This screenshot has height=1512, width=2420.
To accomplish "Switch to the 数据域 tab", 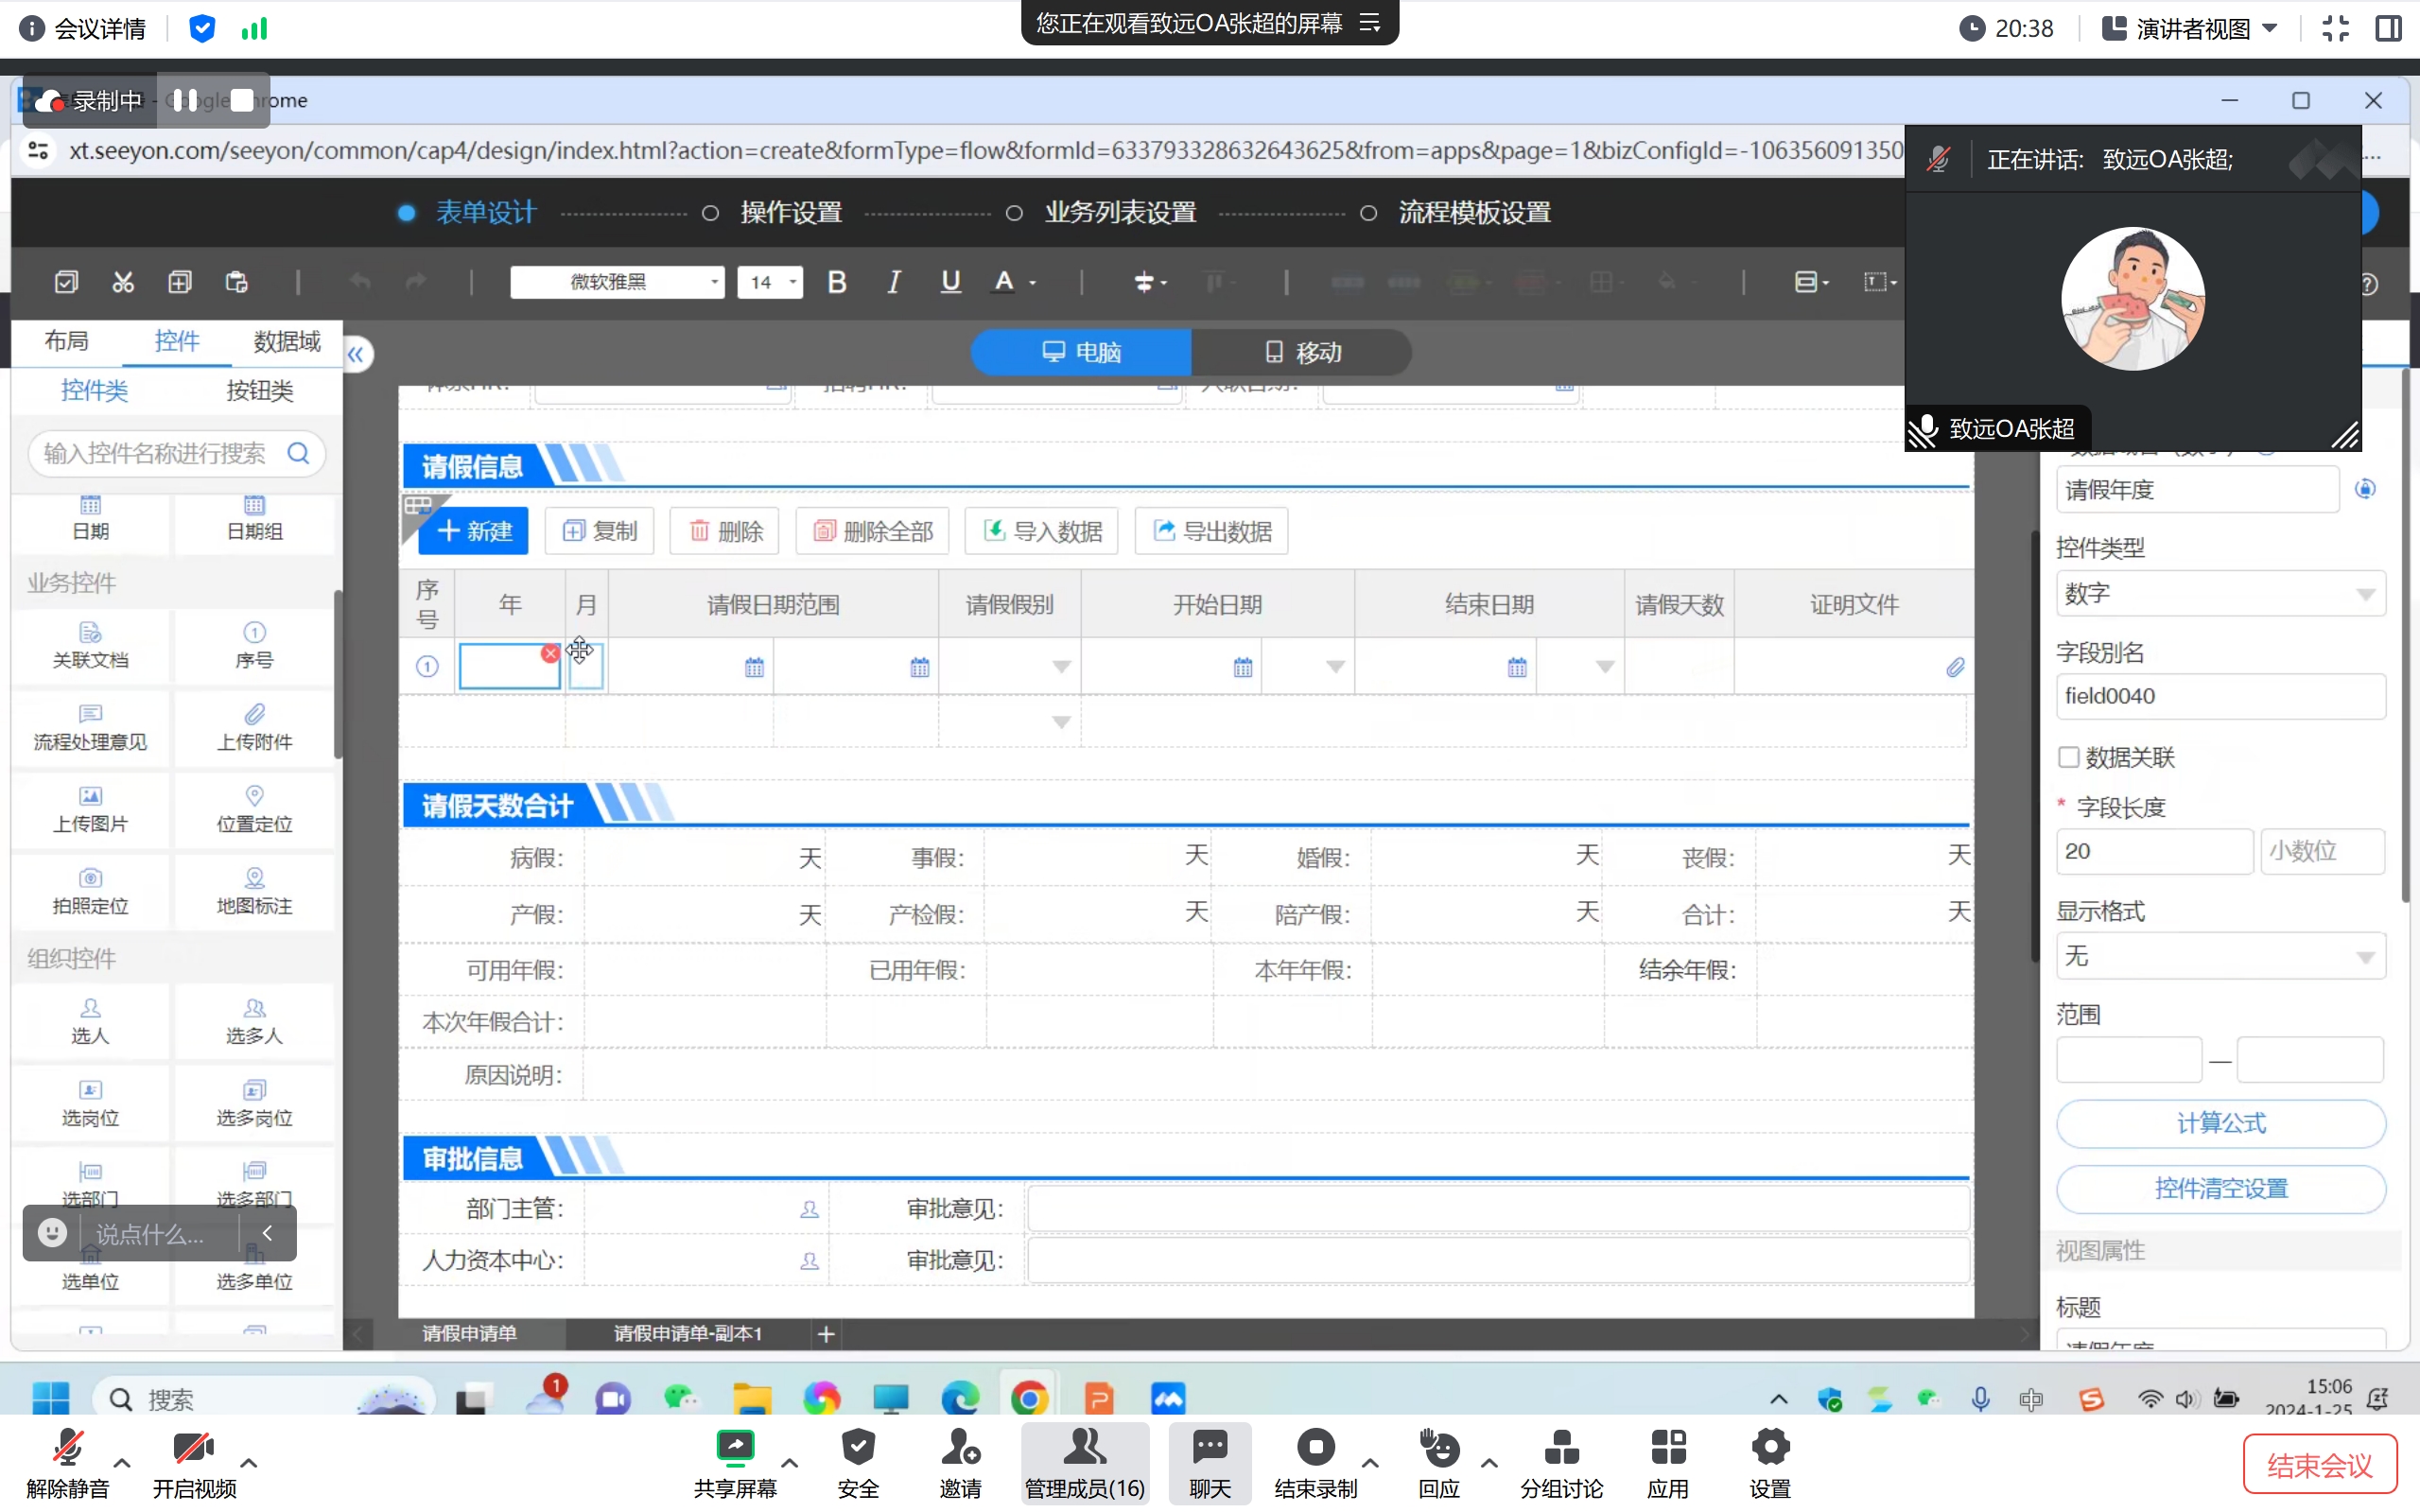I will [x=286, y=341].
